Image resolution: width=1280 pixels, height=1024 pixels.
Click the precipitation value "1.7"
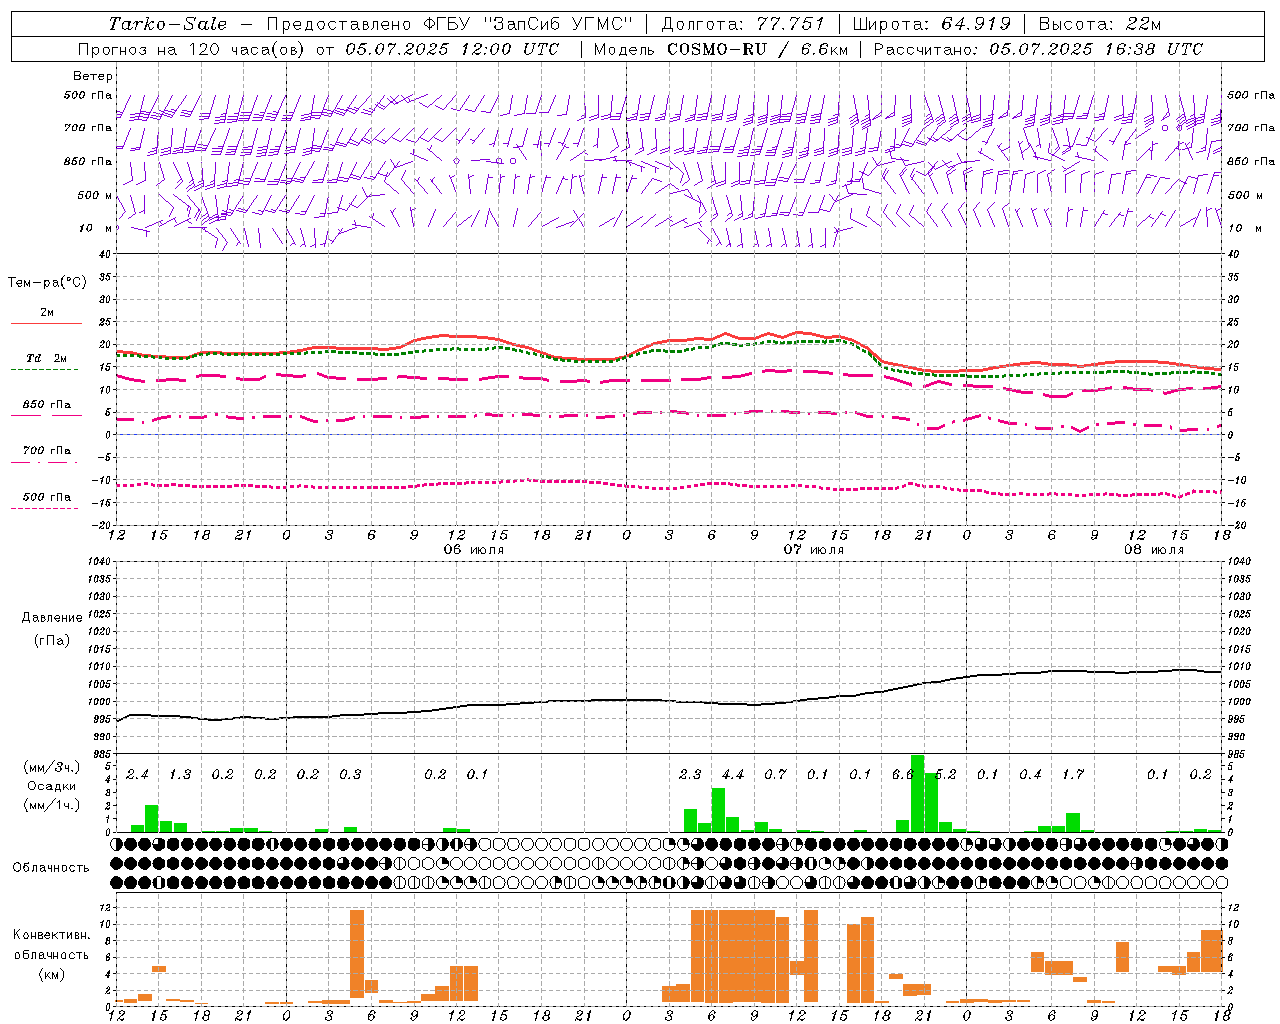[1073, 774]
